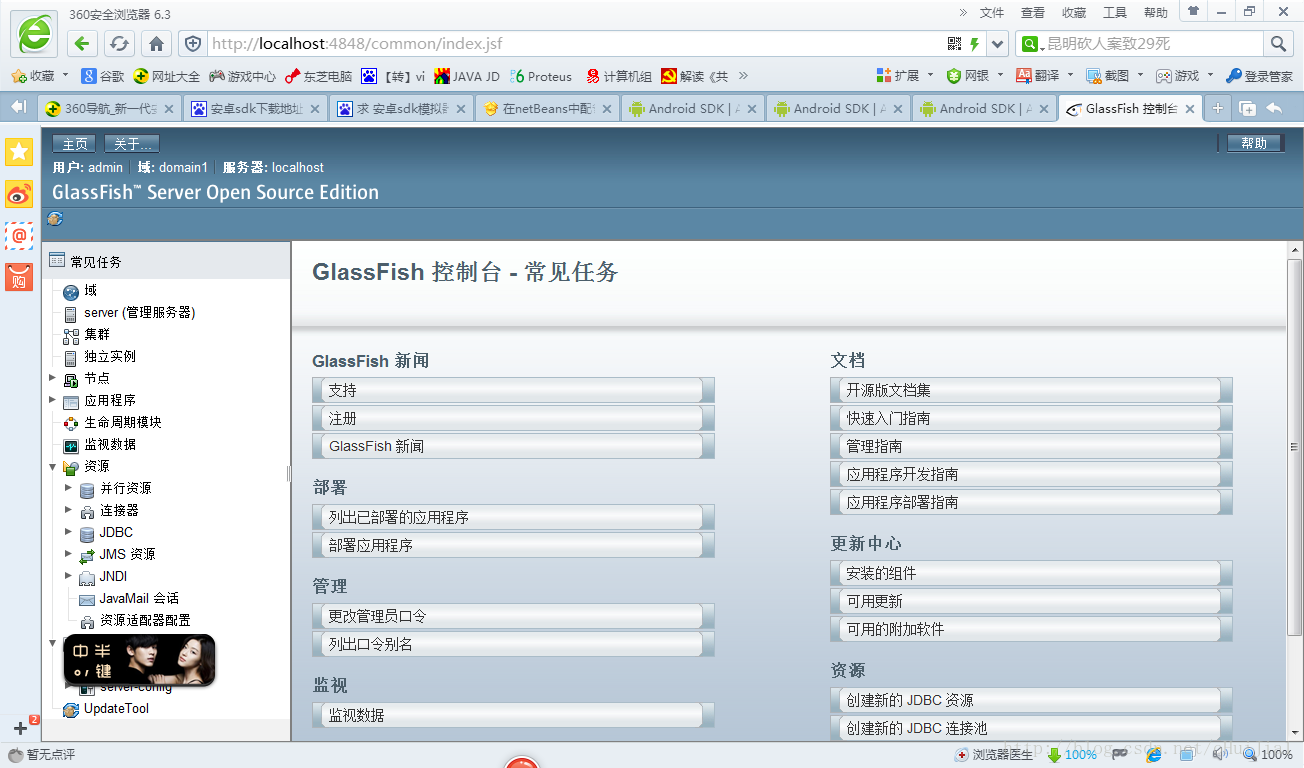Click the 监视数据 monitor icon in tree
This screenshot has height=768, width=1304.
[71, 446]
